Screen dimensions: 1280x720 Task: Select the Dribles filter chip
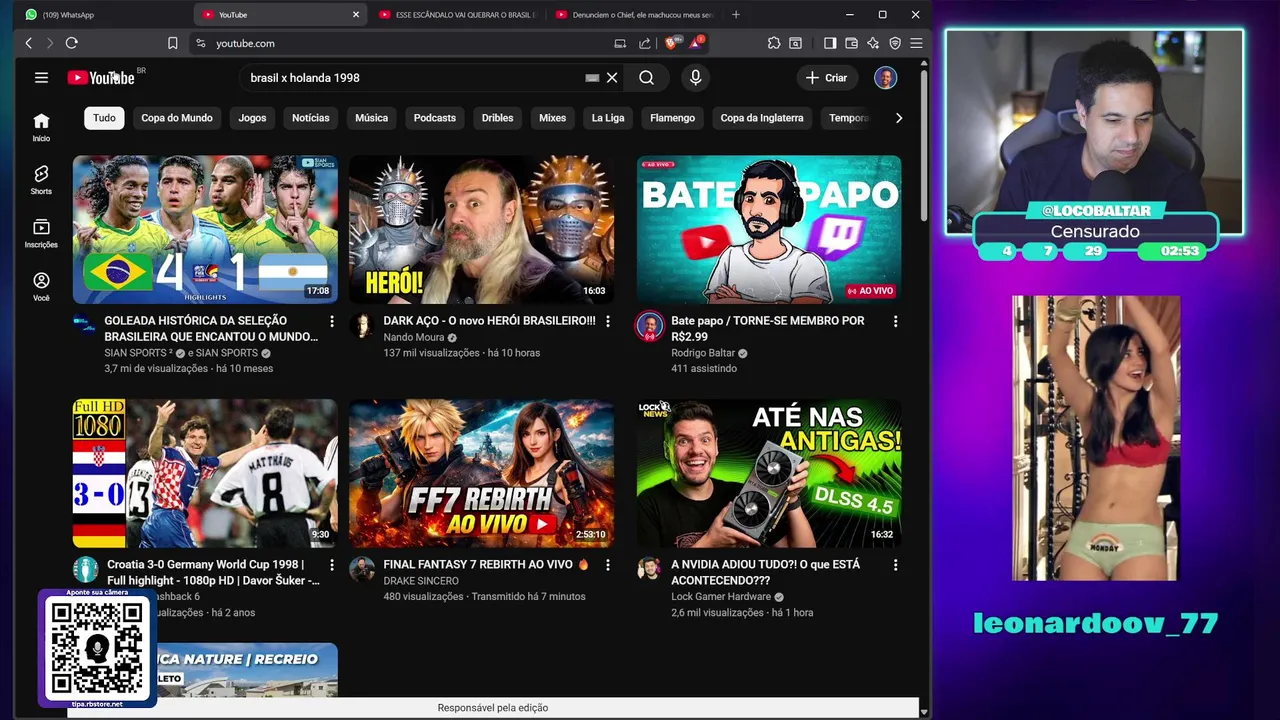point(497,118)
